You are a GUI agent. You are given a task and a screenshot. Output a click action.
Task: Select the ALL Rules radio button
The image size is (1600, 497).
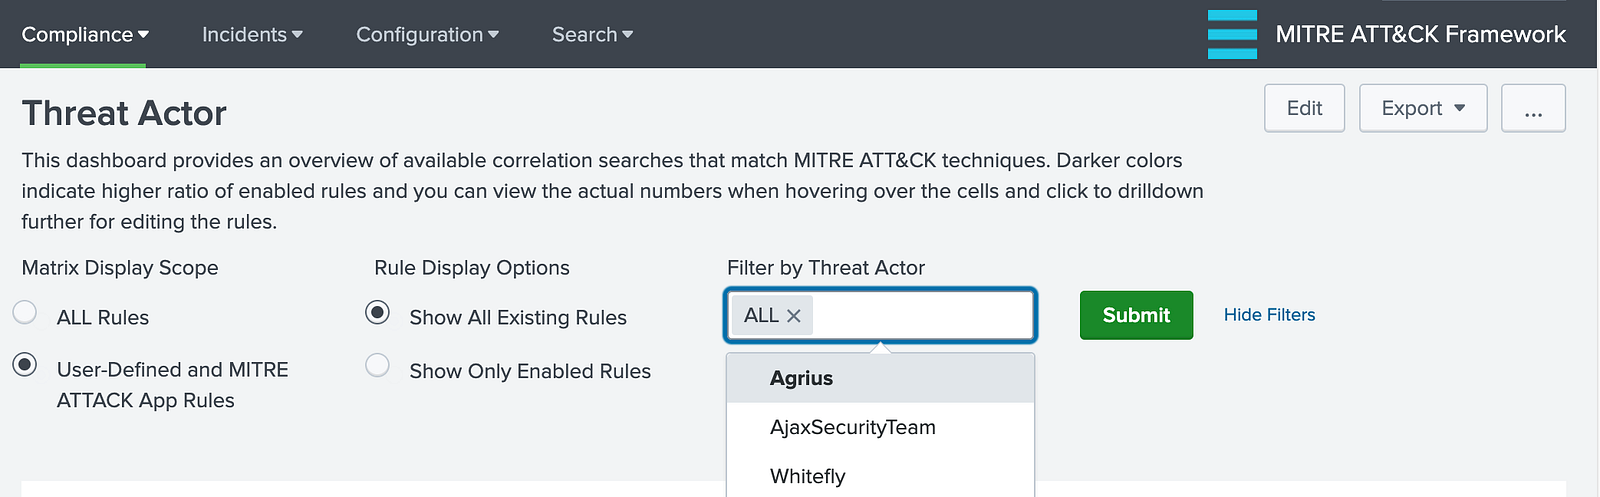click(25, 313)
